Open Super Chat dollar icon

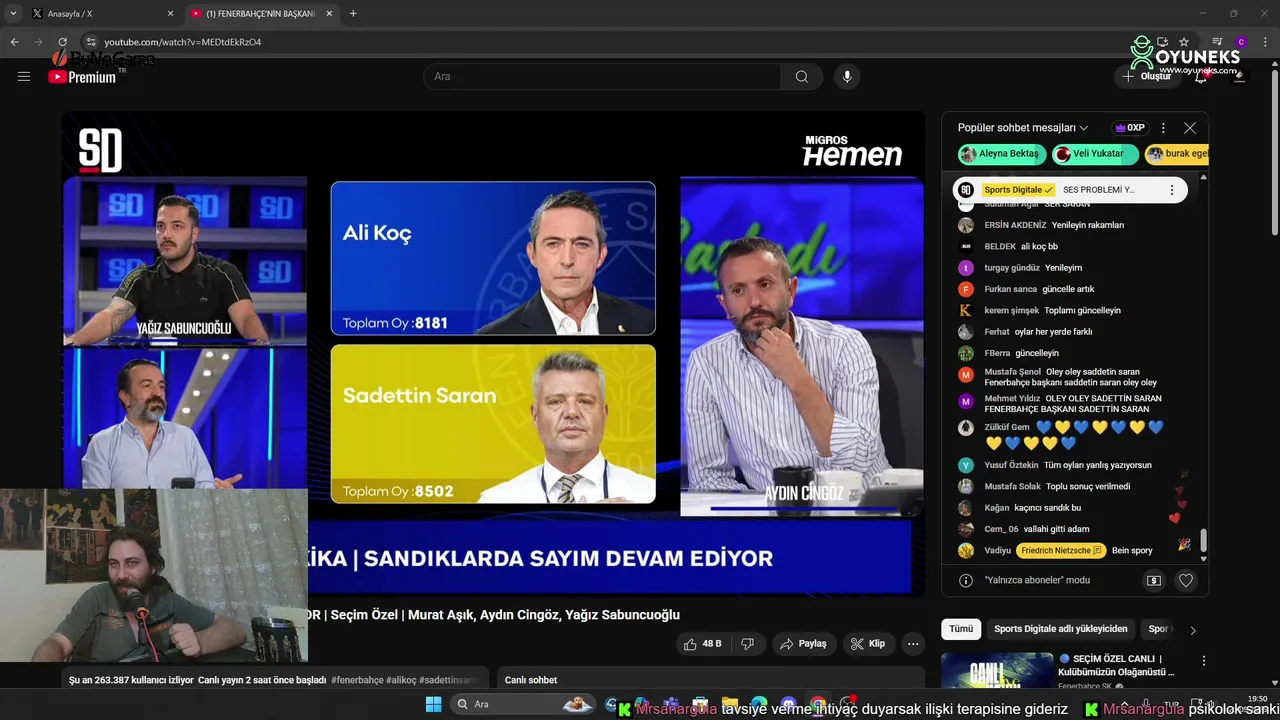click(1154, 580)
